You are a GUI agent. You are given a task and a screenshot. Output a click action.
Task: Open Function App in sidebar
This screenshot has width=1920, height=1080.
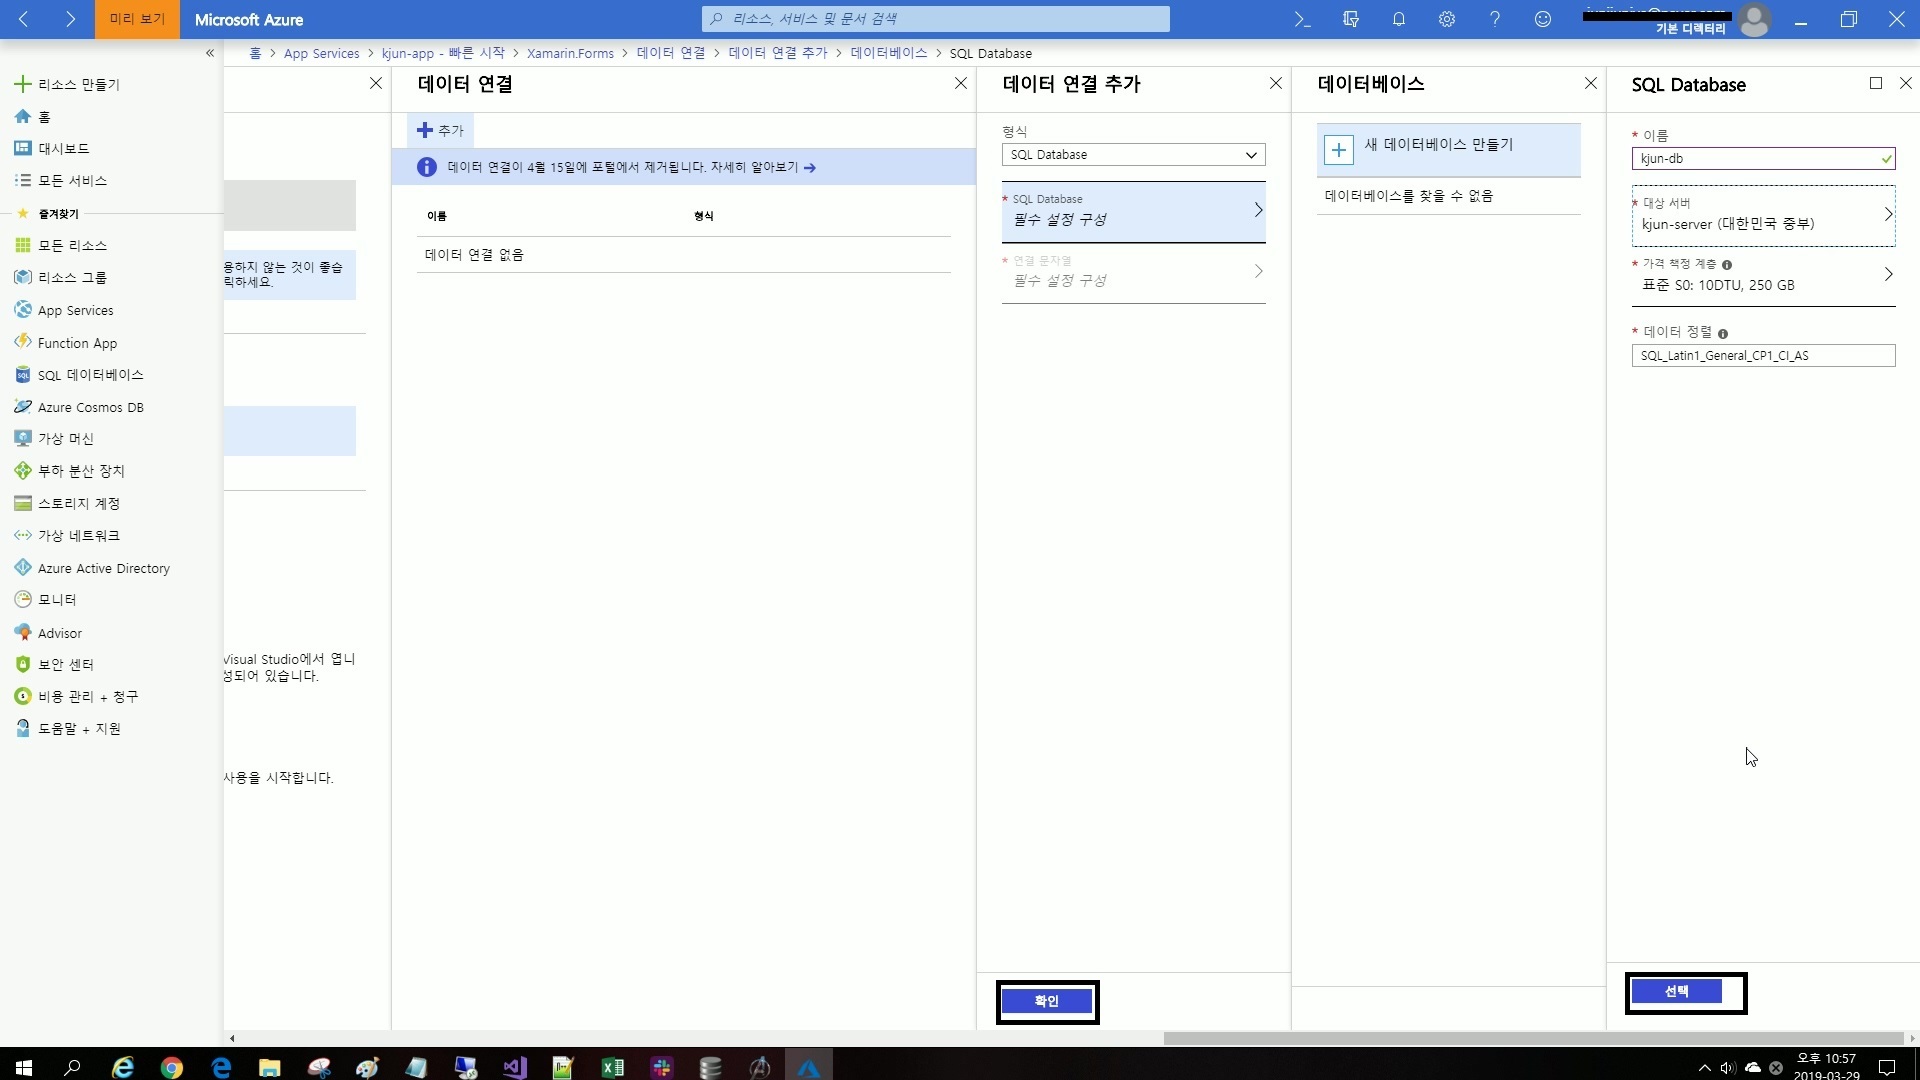click(77, 343)
